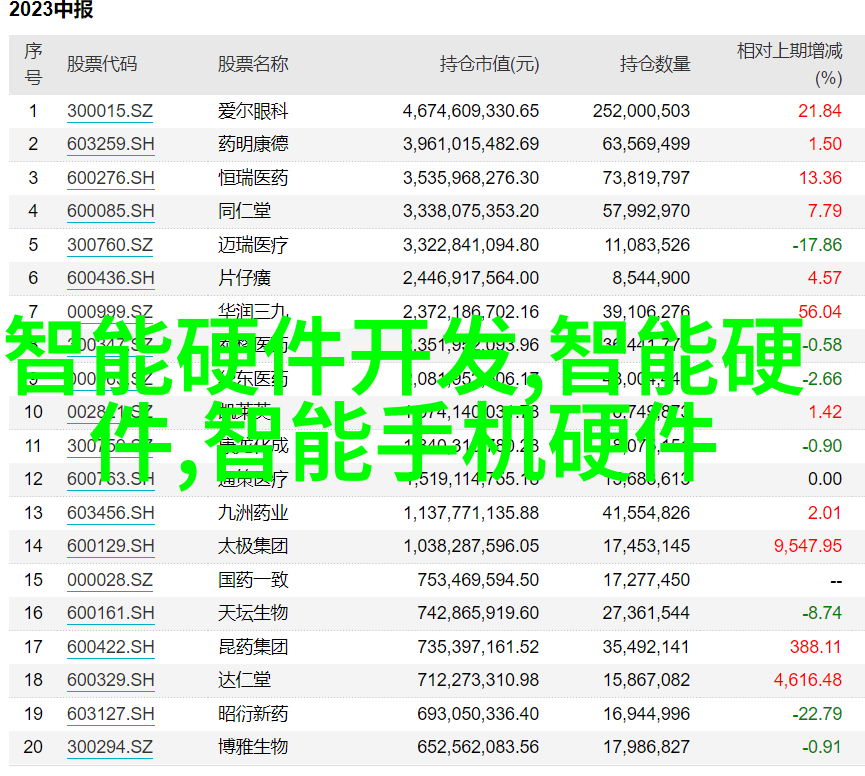Follow the 600276.SH stock link
The height and width of the screenshot is (776, 865).
point(110,178)
